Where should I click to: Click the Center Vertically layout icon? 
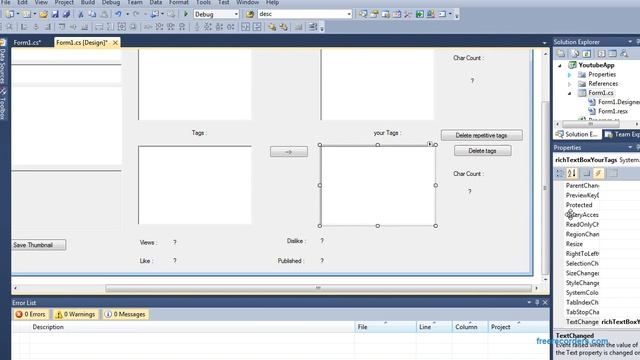(258, 27)
